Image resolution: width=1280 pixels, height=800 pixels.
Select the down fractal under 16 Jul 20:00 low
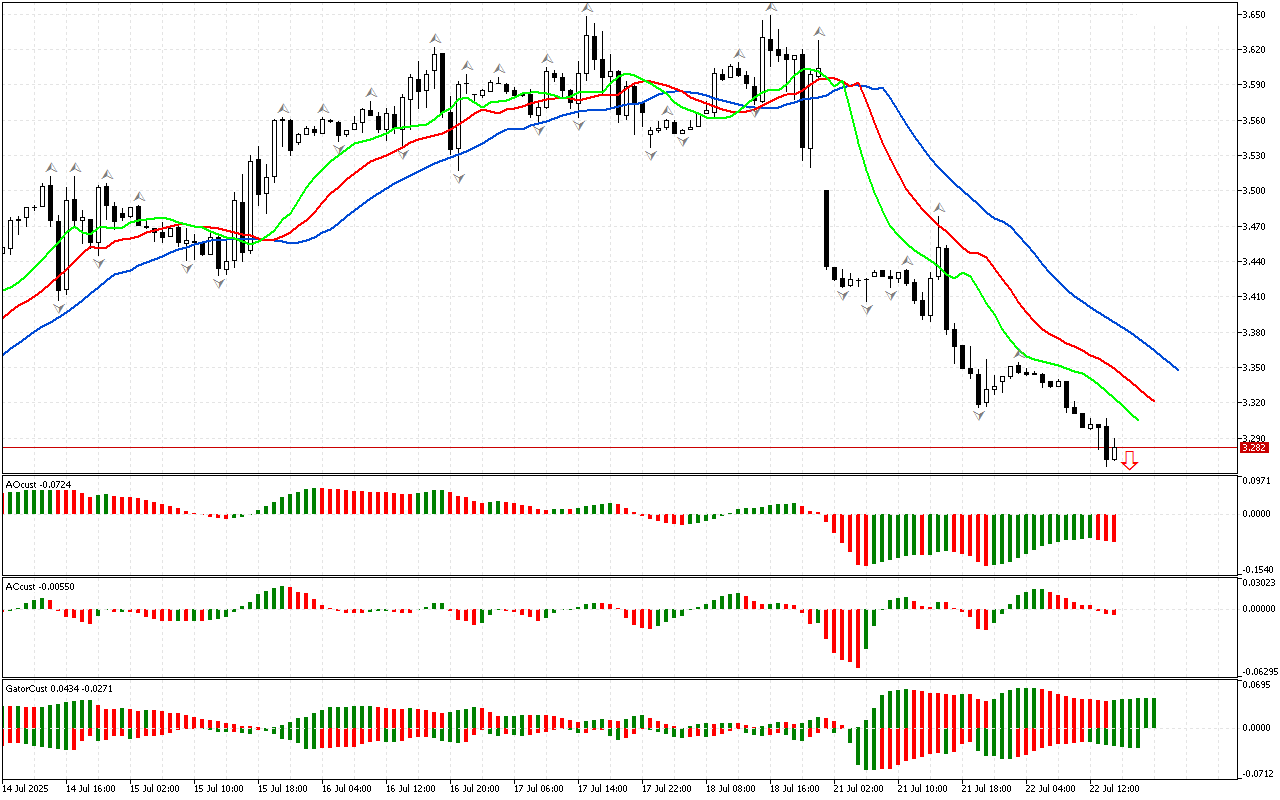pyautogui.click(x=458, y=177)
